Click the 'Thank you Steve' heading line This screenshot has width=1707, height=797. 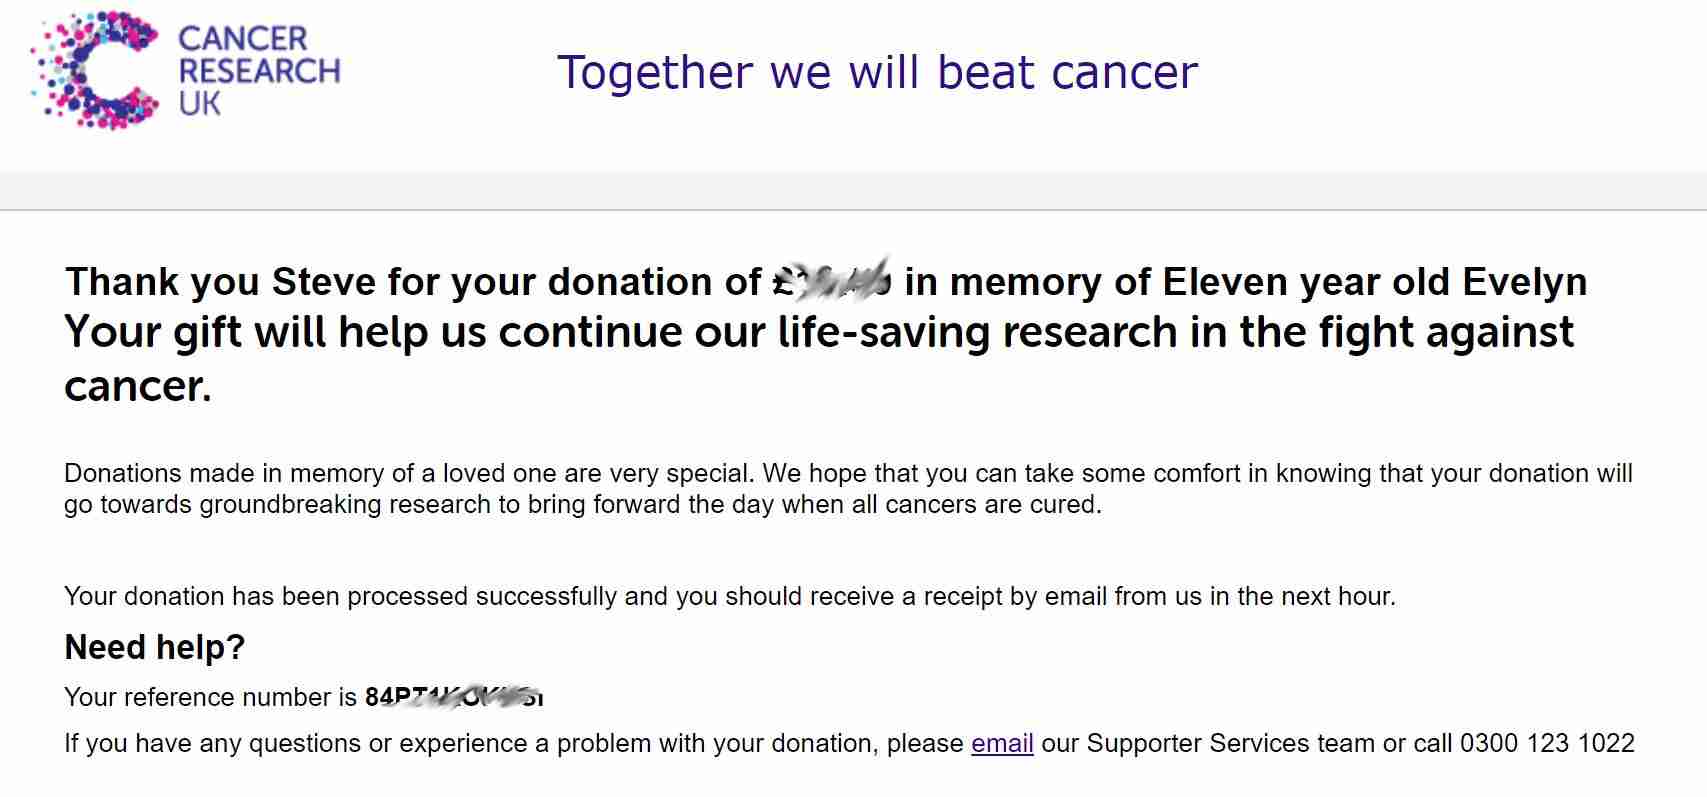pyautogui.click(x=826, y=281)
